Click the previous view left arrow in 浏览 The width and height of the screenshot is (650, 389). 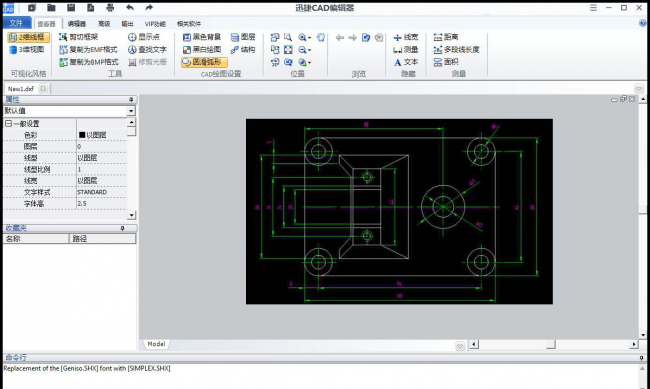pos(340,38)
